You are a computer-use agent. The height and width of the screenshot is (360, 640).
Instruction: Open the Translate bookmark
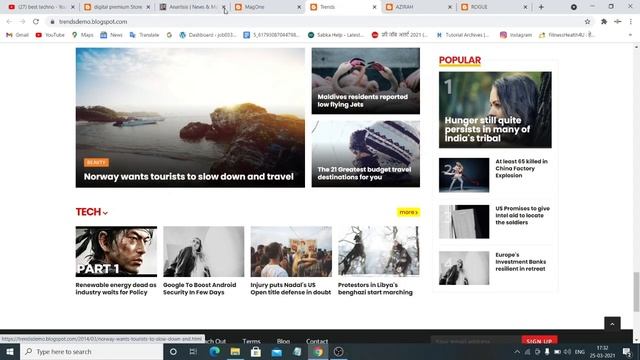144,35
